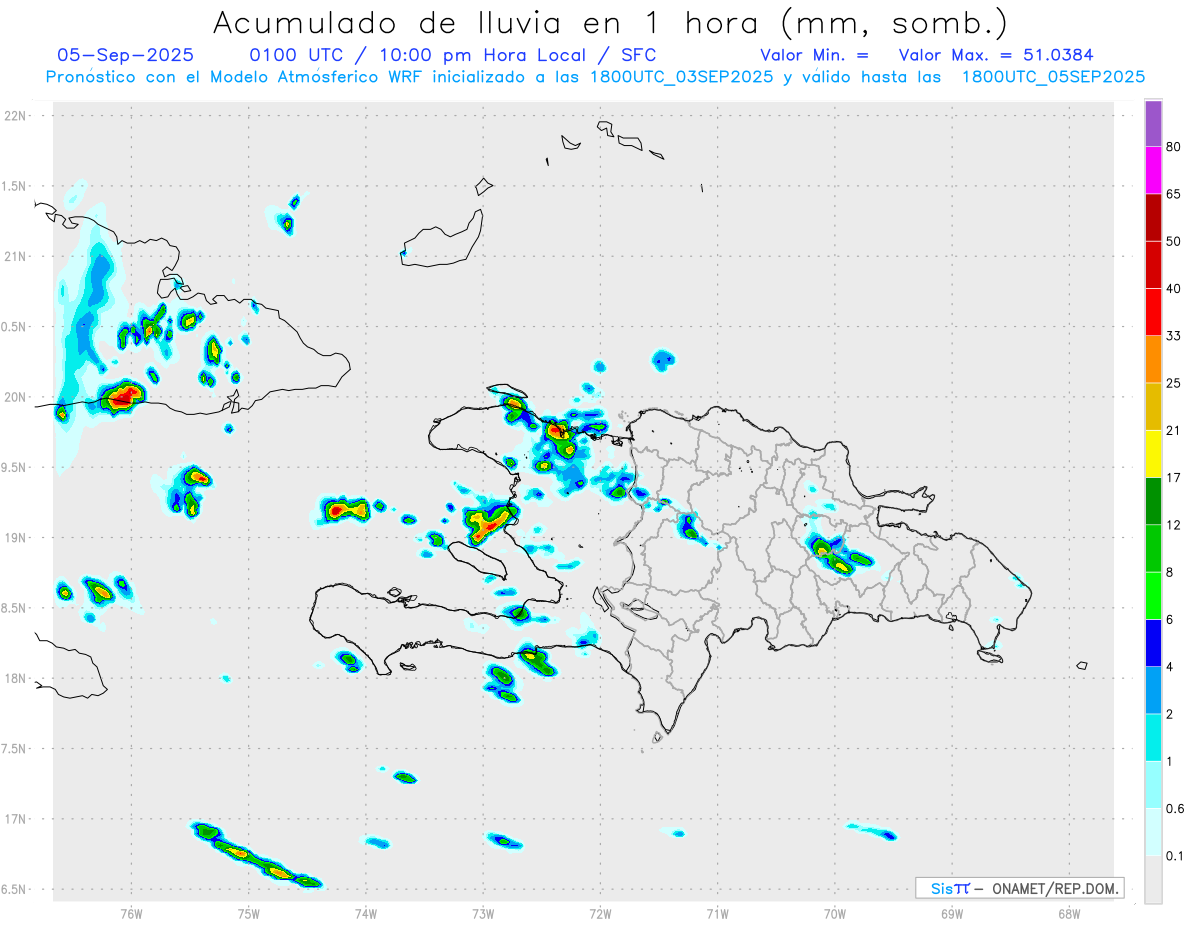Select the date text "05-Sep-2025"
The width and height of the screenshot is (1200, 927).
(x=125, y=55)
